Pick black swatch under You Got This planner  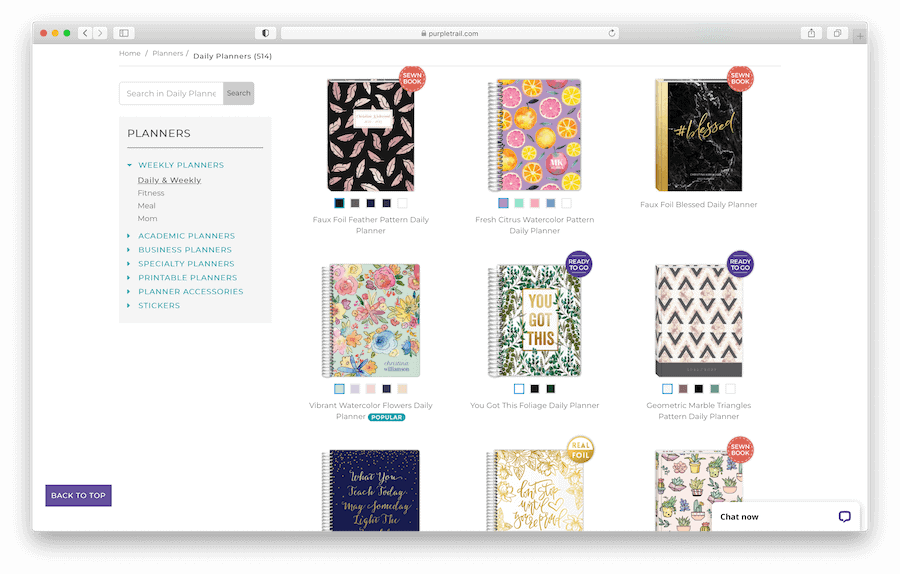(535, 389)
